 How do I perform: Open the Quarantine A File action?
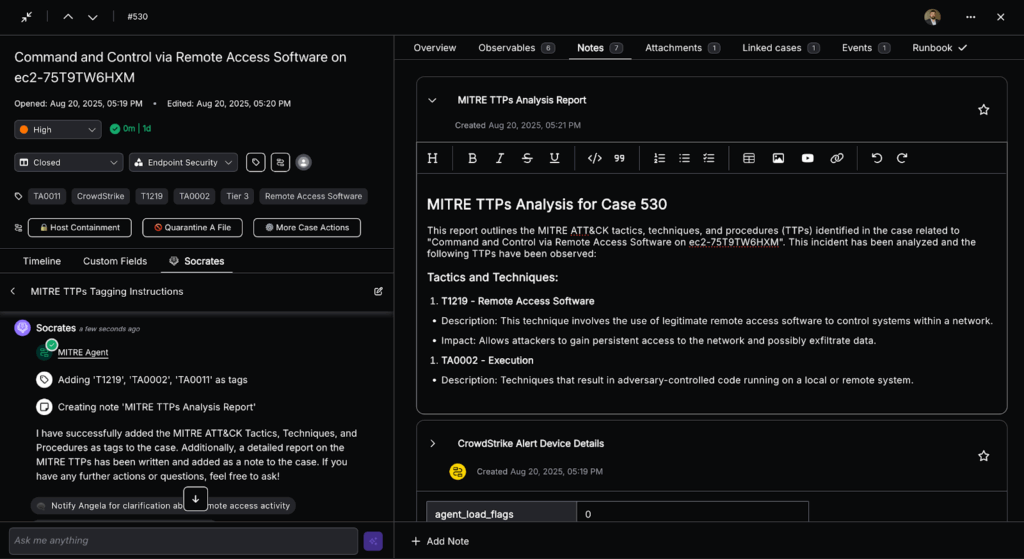(x=192, y=227)
